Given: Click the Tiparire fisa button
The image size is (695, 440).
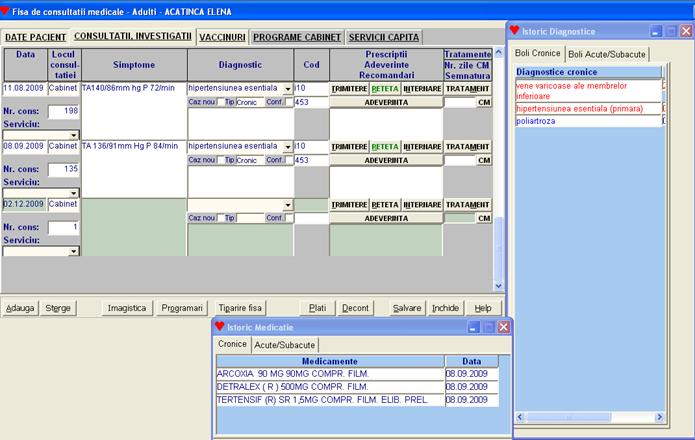Looking at the screenshot, I should (x=241, y=308).
